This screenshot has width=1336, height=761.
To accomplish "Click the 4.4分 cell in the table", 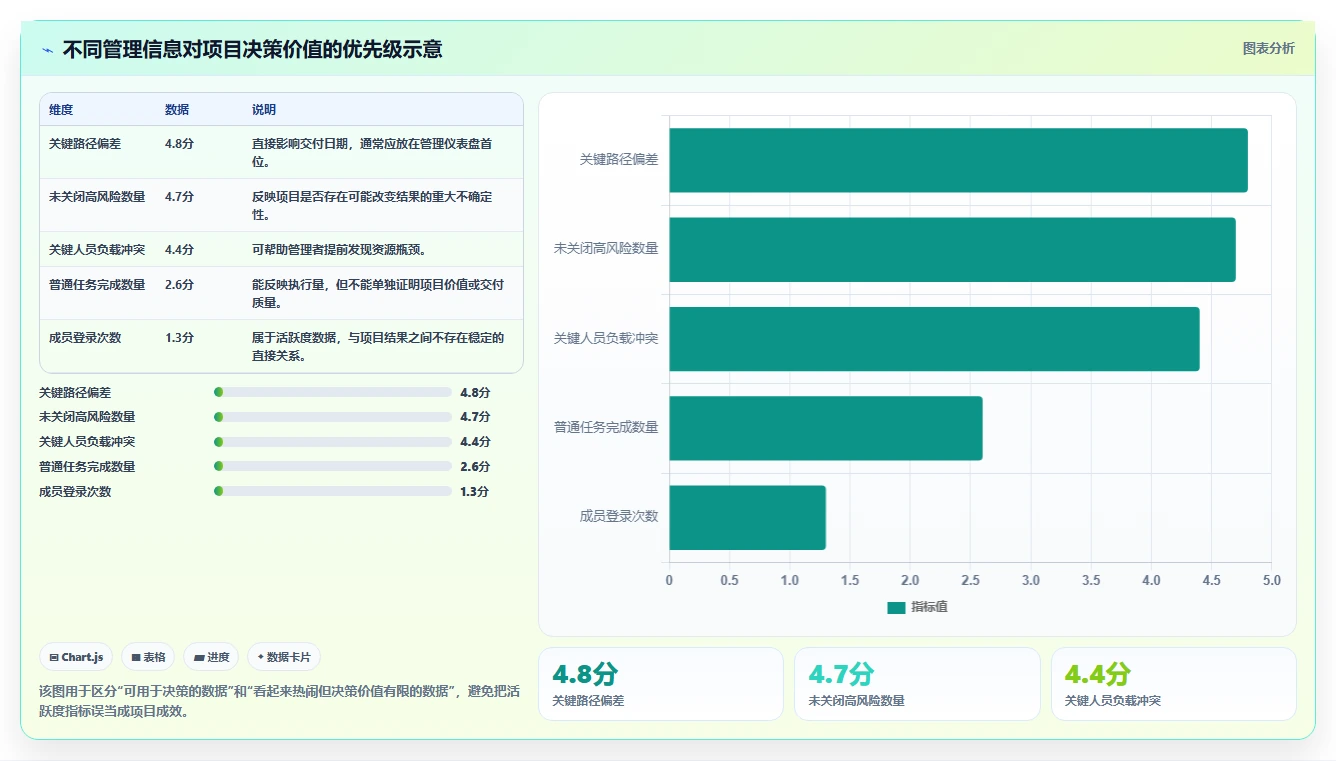I will click(179, 250).
